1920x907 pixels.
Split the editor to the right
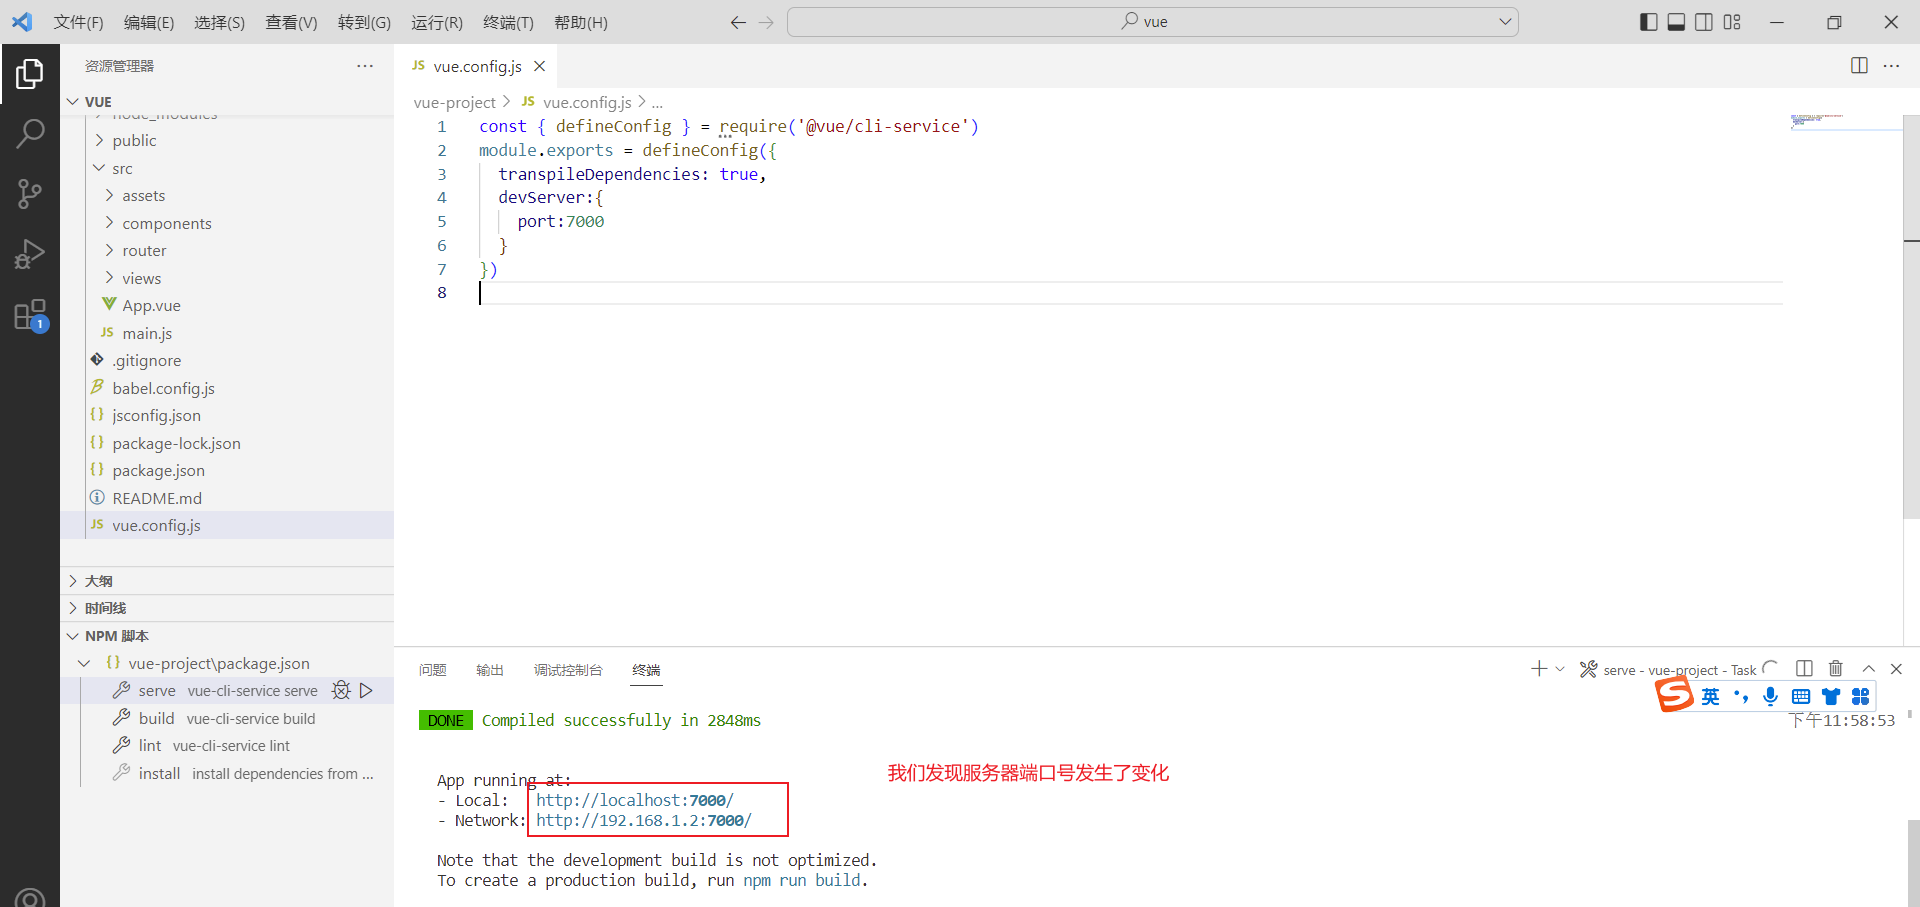(1859, 66)
